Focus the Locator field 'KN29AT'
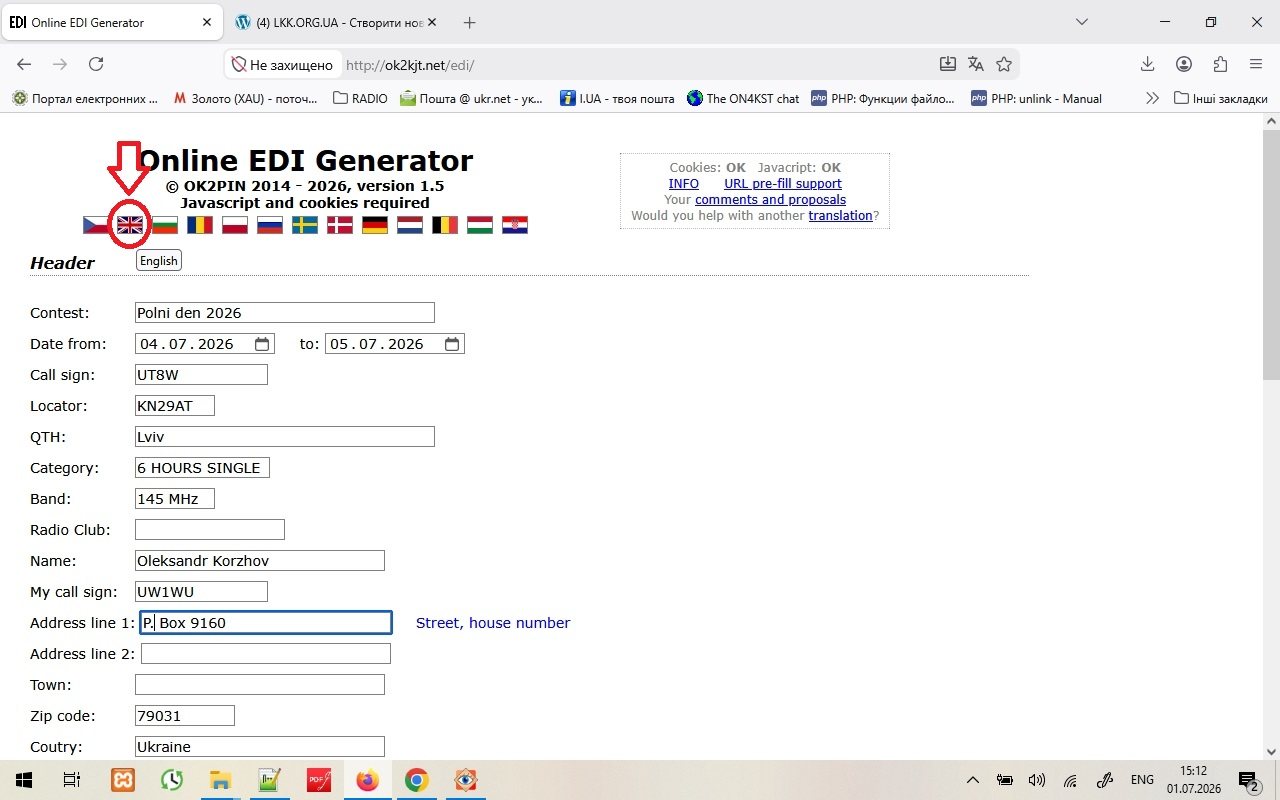Viewport: 1280px width, 800px height. (x=175, y=406)
